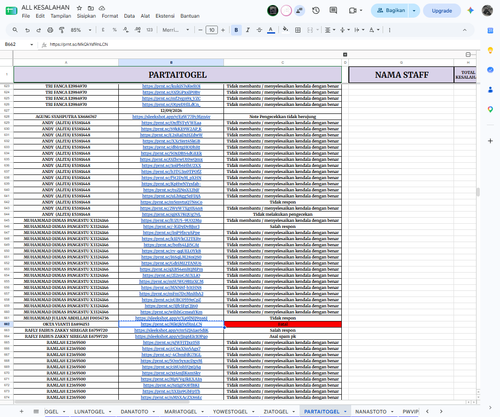Viewport: 500px width, 417px height.
Task: Open the Format menu
Action: (x=110, y=16)
